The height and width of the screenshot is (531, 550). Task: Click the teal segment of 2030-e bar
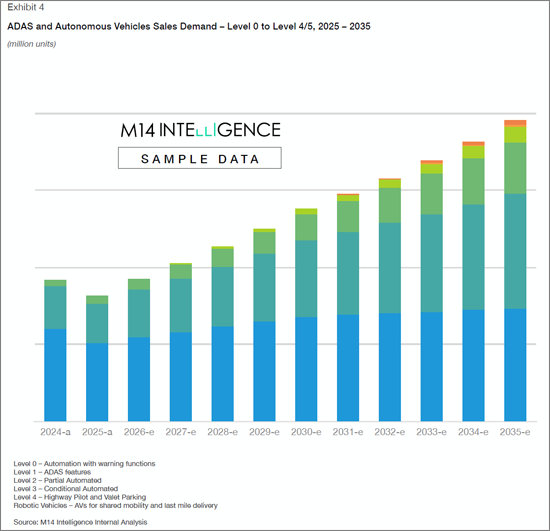[x=306, y=279]
